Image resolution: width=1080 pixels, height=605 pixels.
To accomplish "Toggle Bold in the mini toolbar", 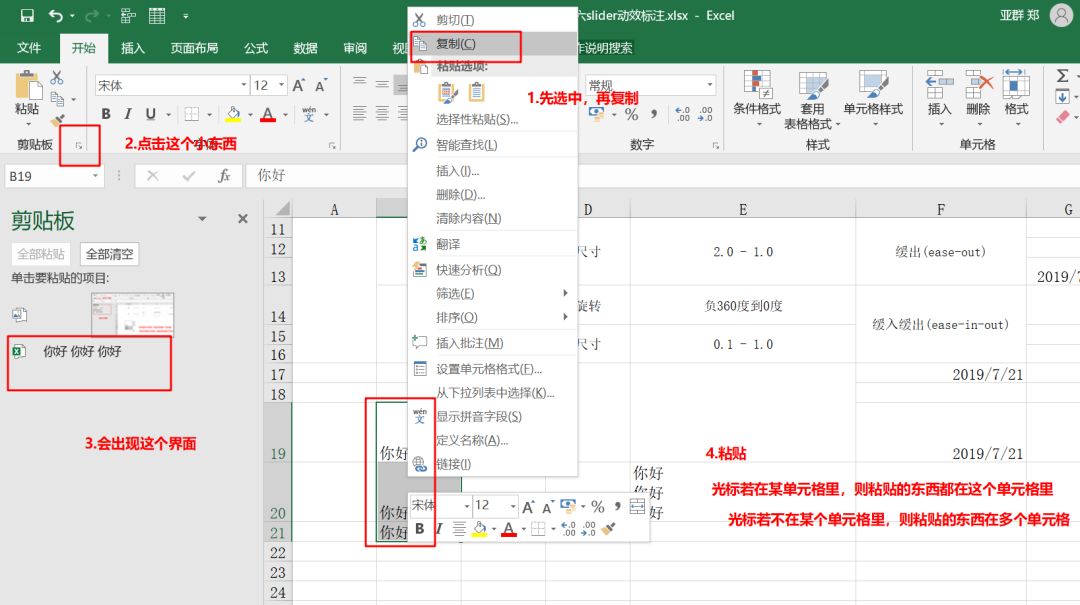I will [419, 529].
